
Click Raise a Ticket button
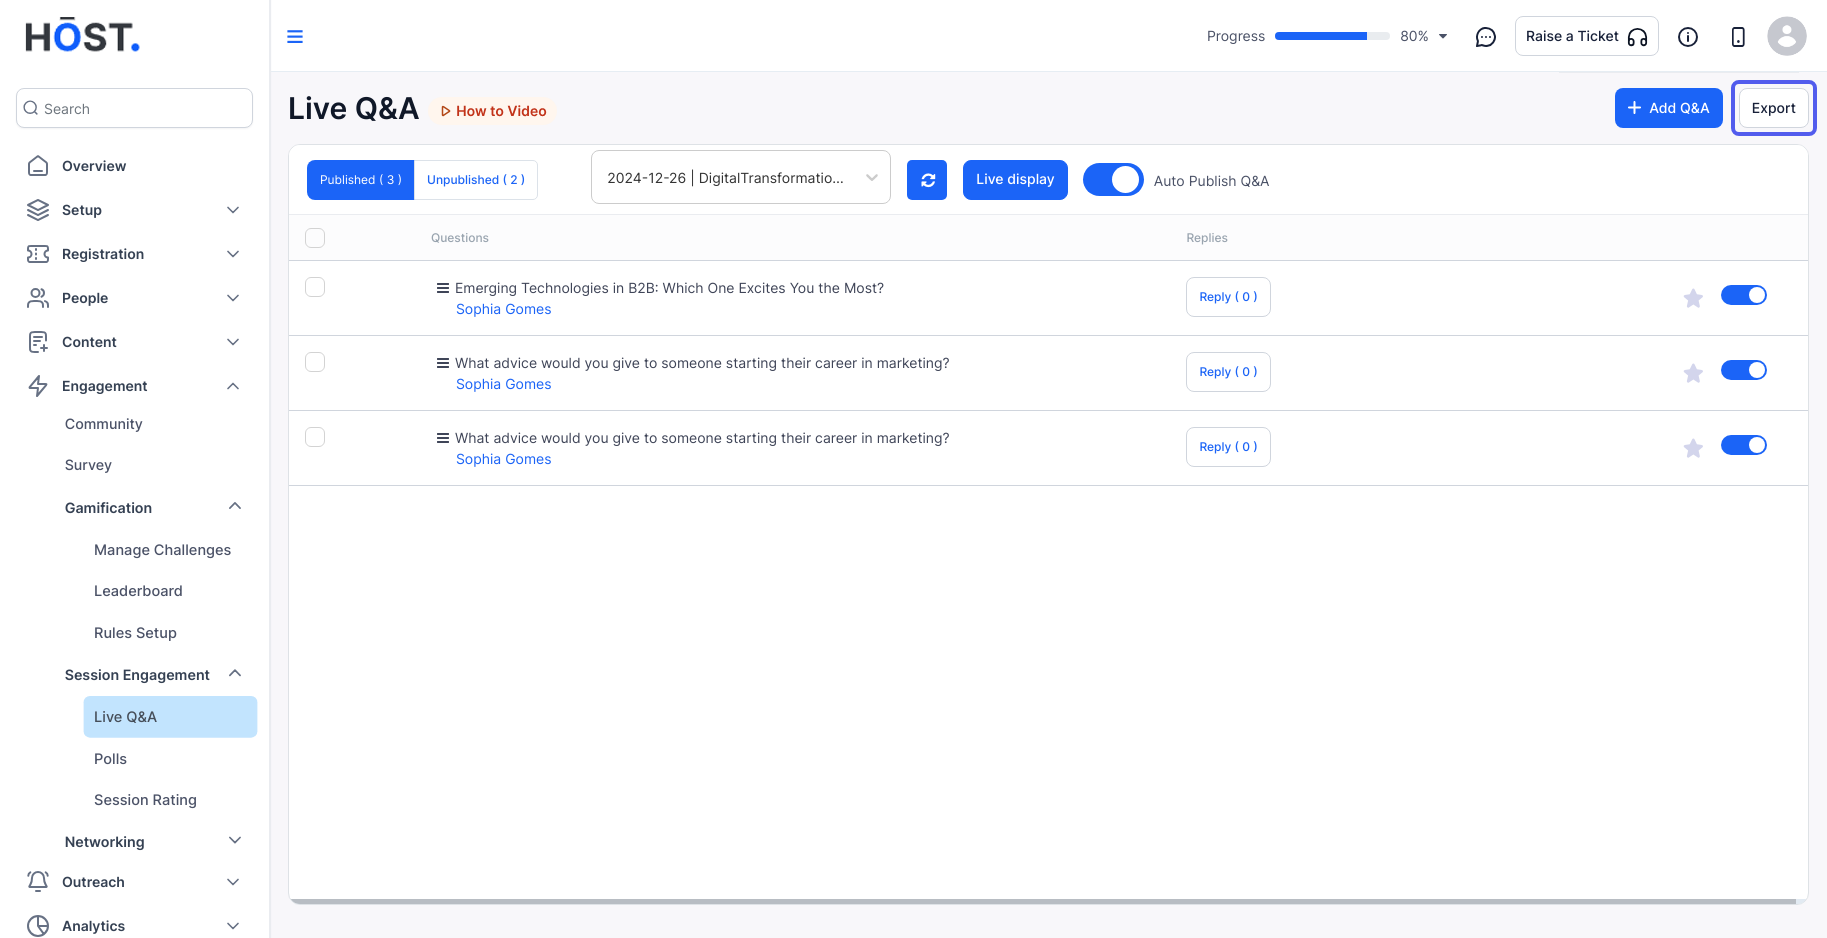coord(1586,36)
